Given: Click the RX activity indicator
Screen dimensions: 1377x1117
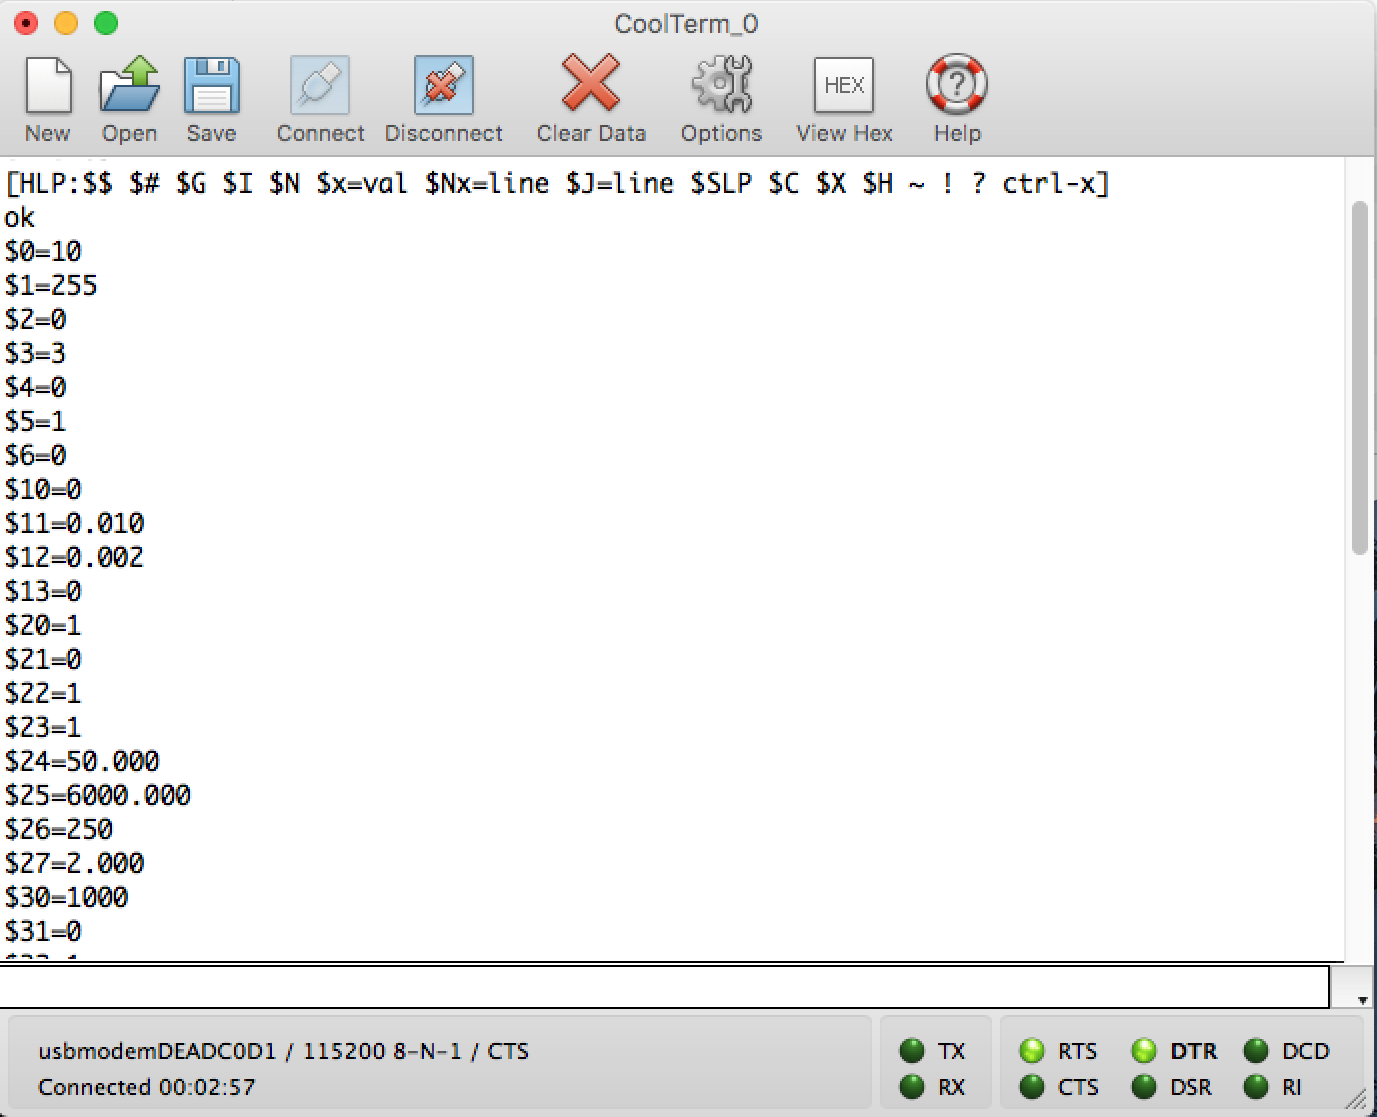Looking at the screenshot, I should tap(911, 1087).
